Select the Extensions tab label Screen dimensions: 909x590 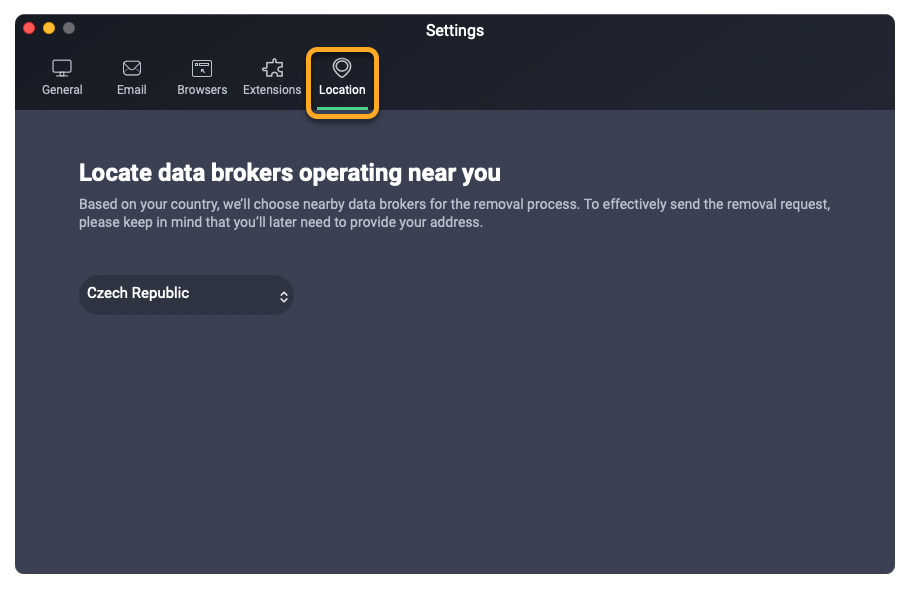[272, 90]
